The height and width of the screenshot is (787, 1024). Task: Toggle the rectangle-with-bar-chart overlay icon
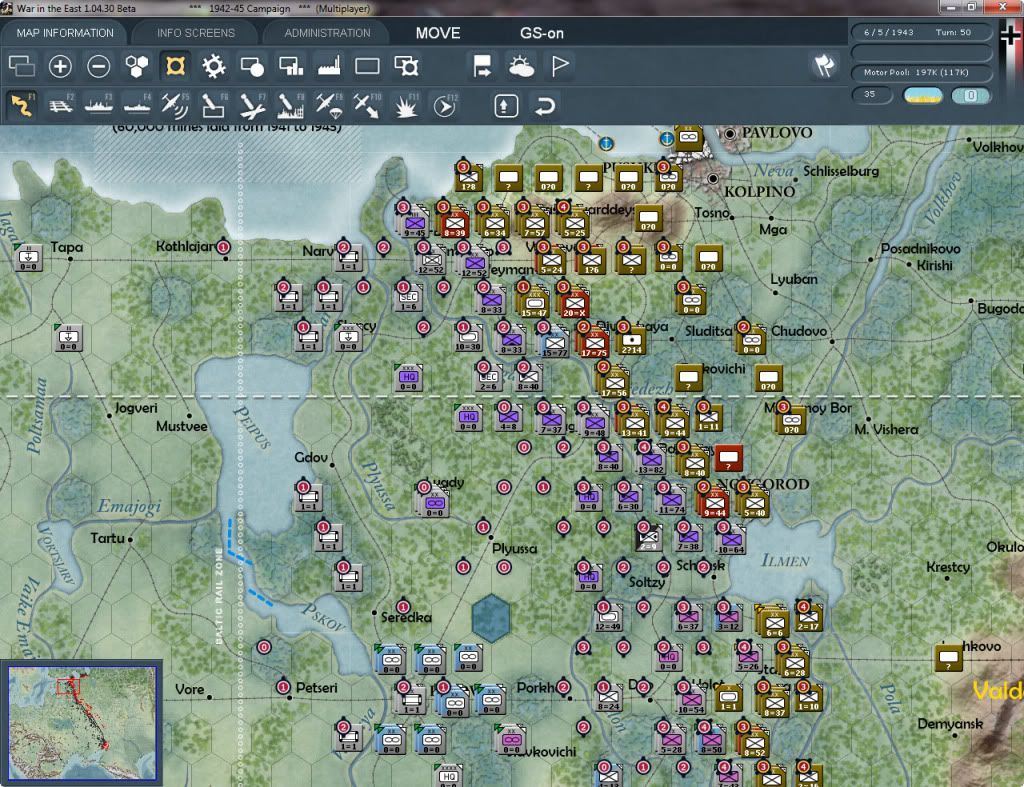pos(291,66)
